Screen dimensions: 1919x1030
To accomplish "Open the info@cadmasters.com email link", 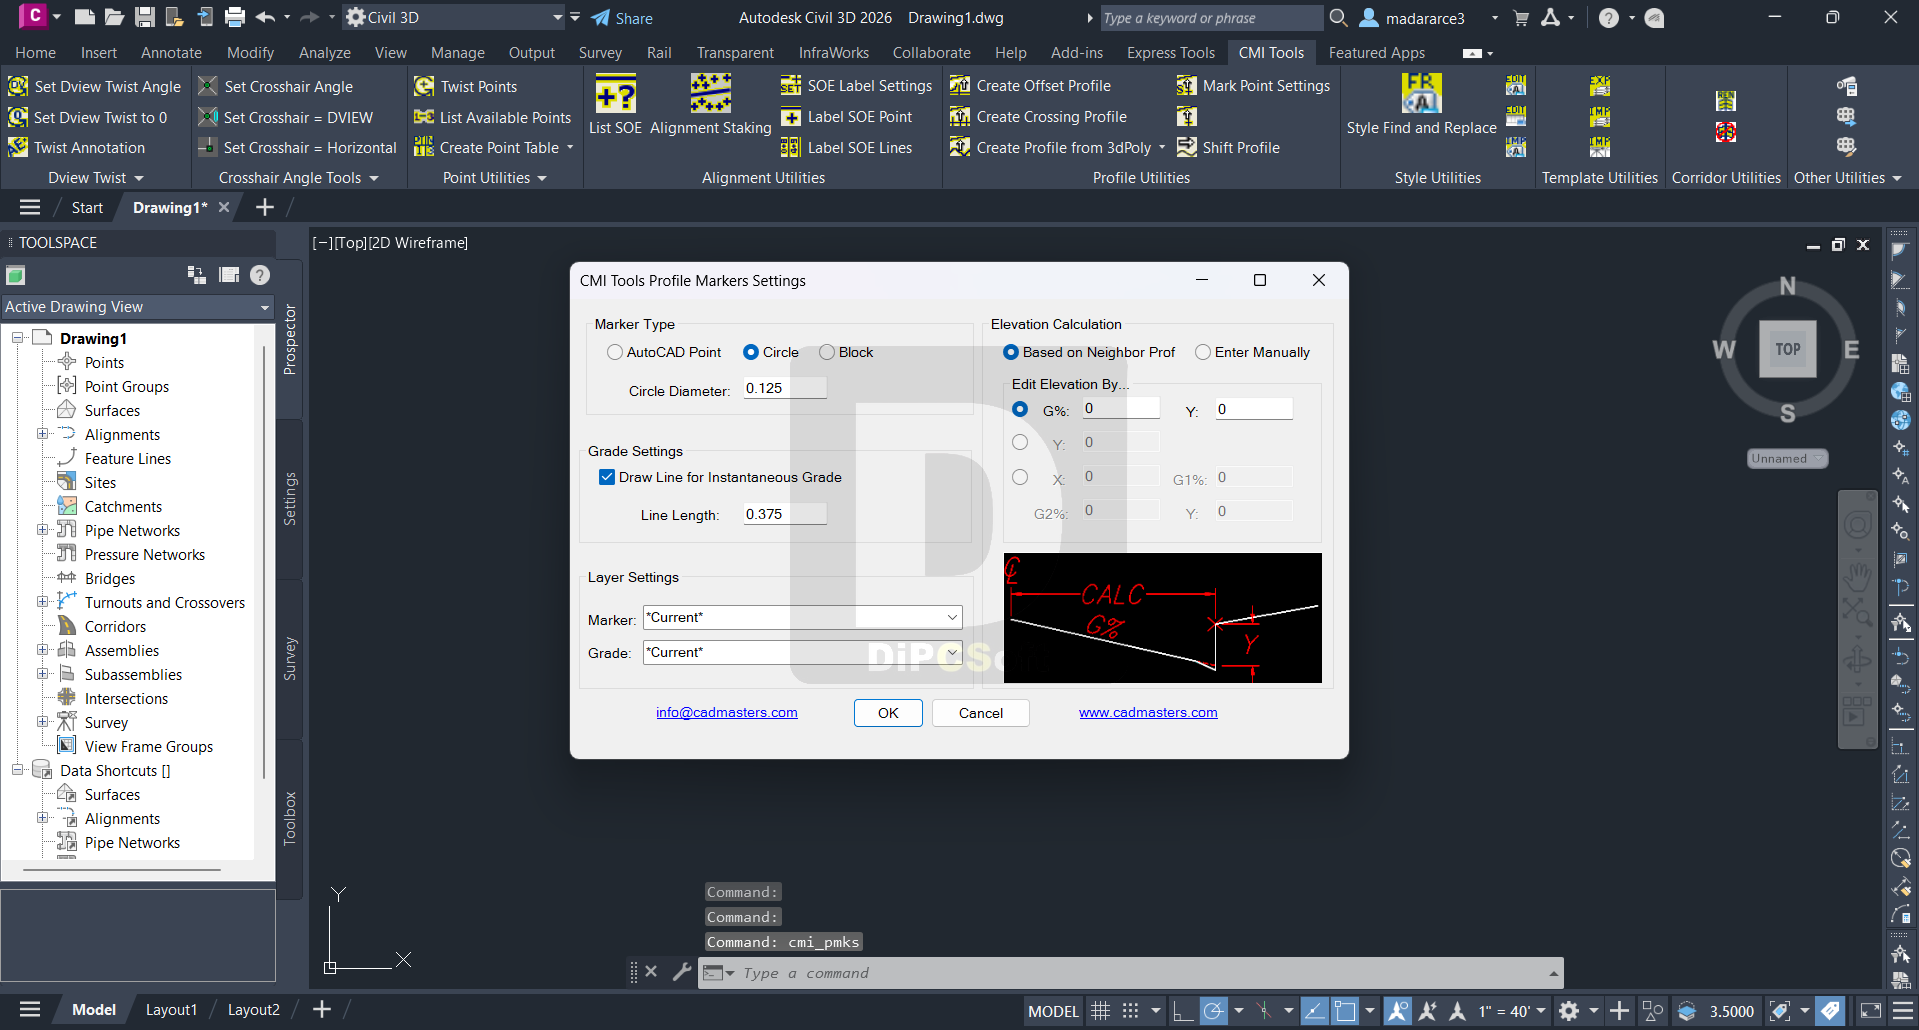I will [x=727, y=713].
